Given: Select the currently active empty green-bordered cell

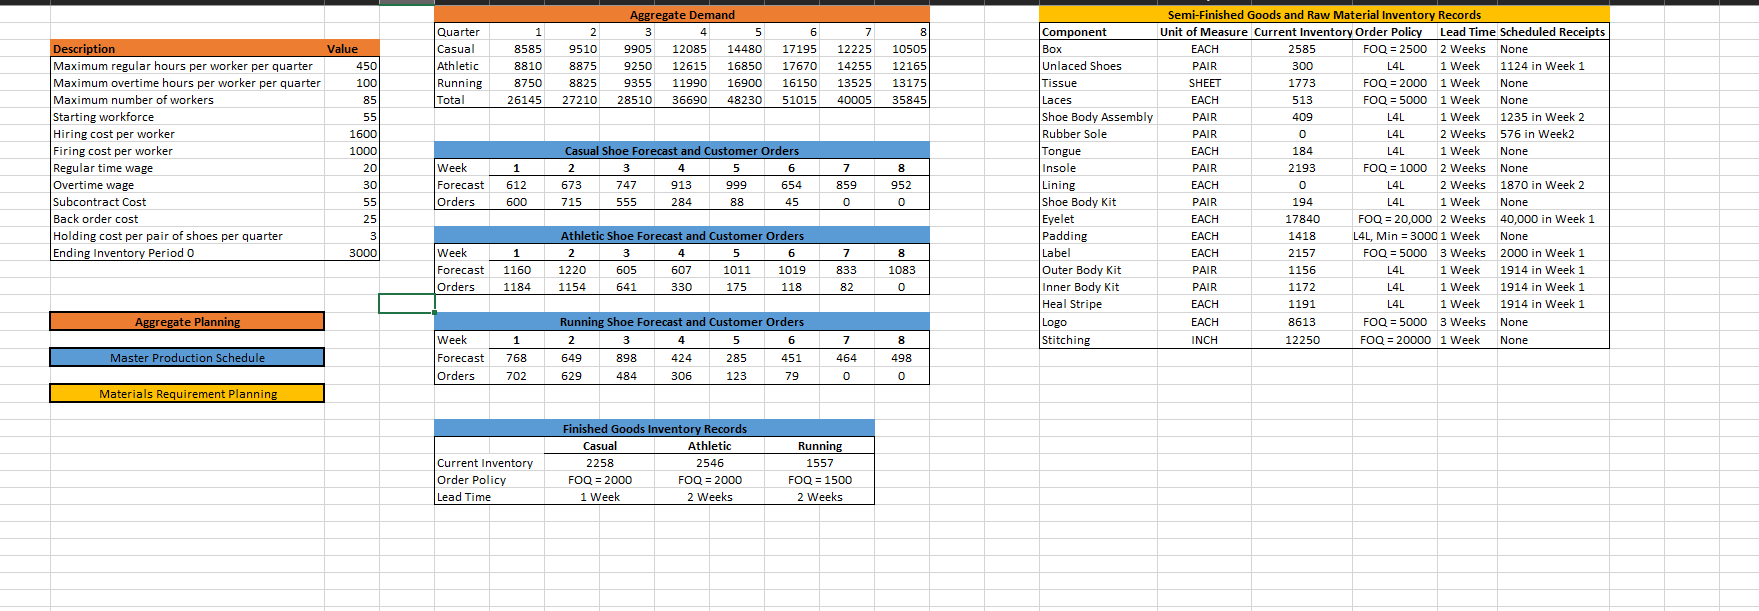Looking at the screenshot, I should (406, 303).
